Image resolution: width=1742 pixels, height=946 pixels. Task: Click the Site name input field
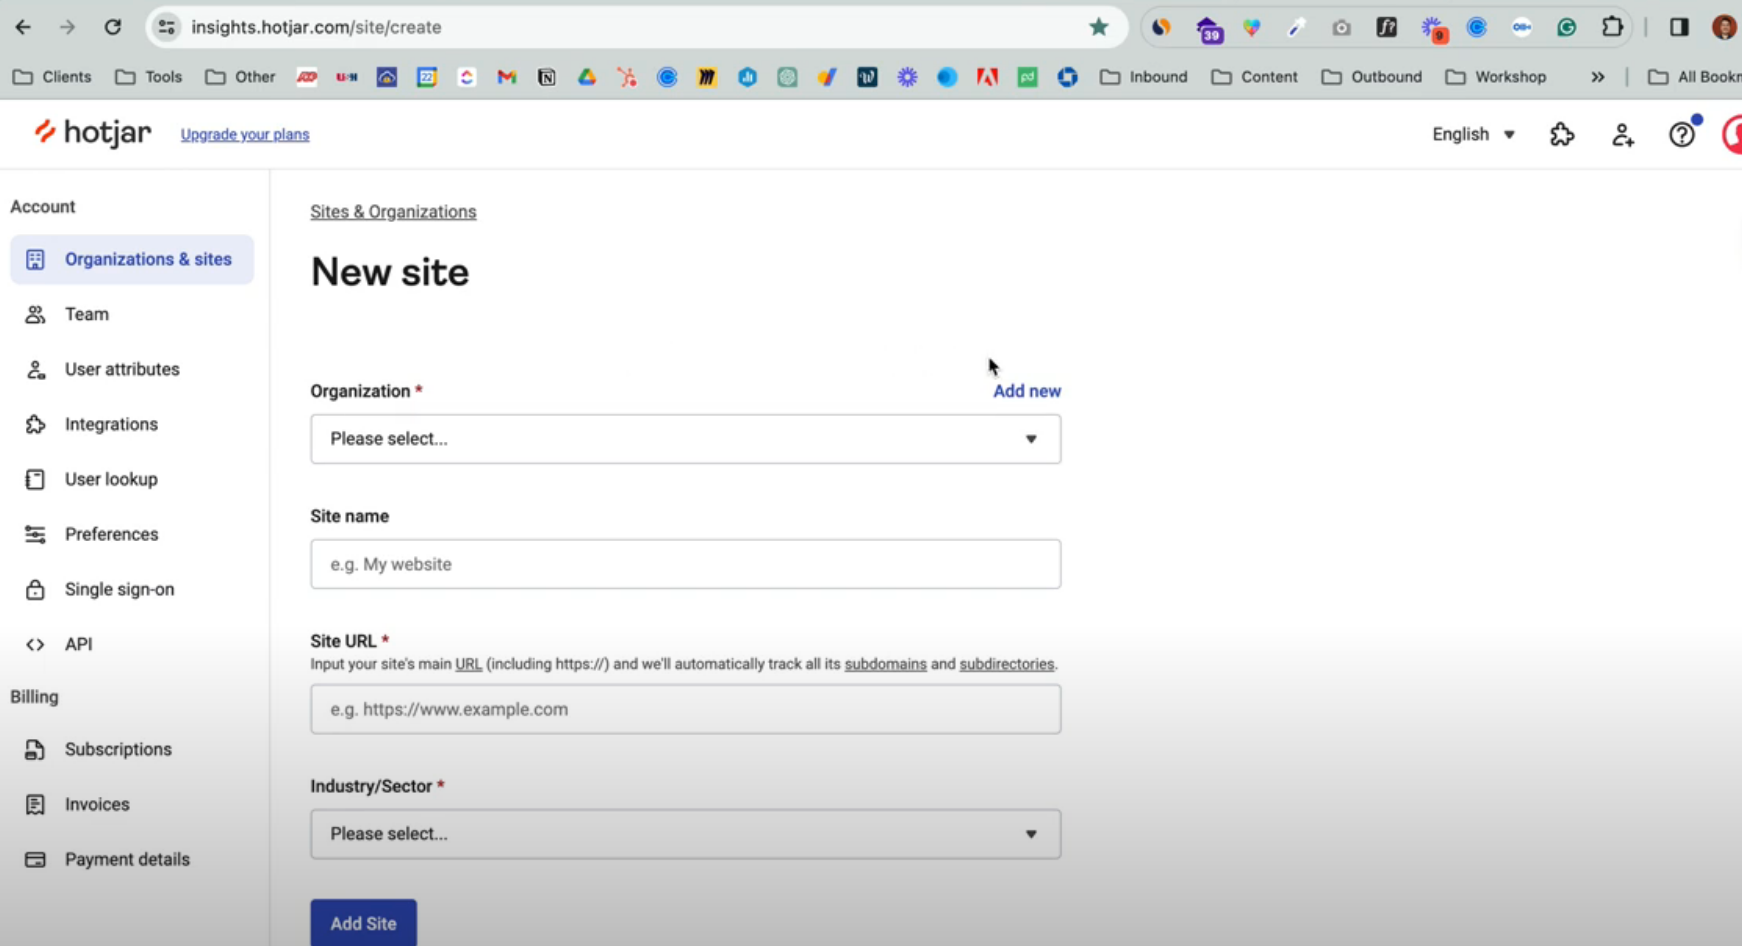[x=685, y=564]
